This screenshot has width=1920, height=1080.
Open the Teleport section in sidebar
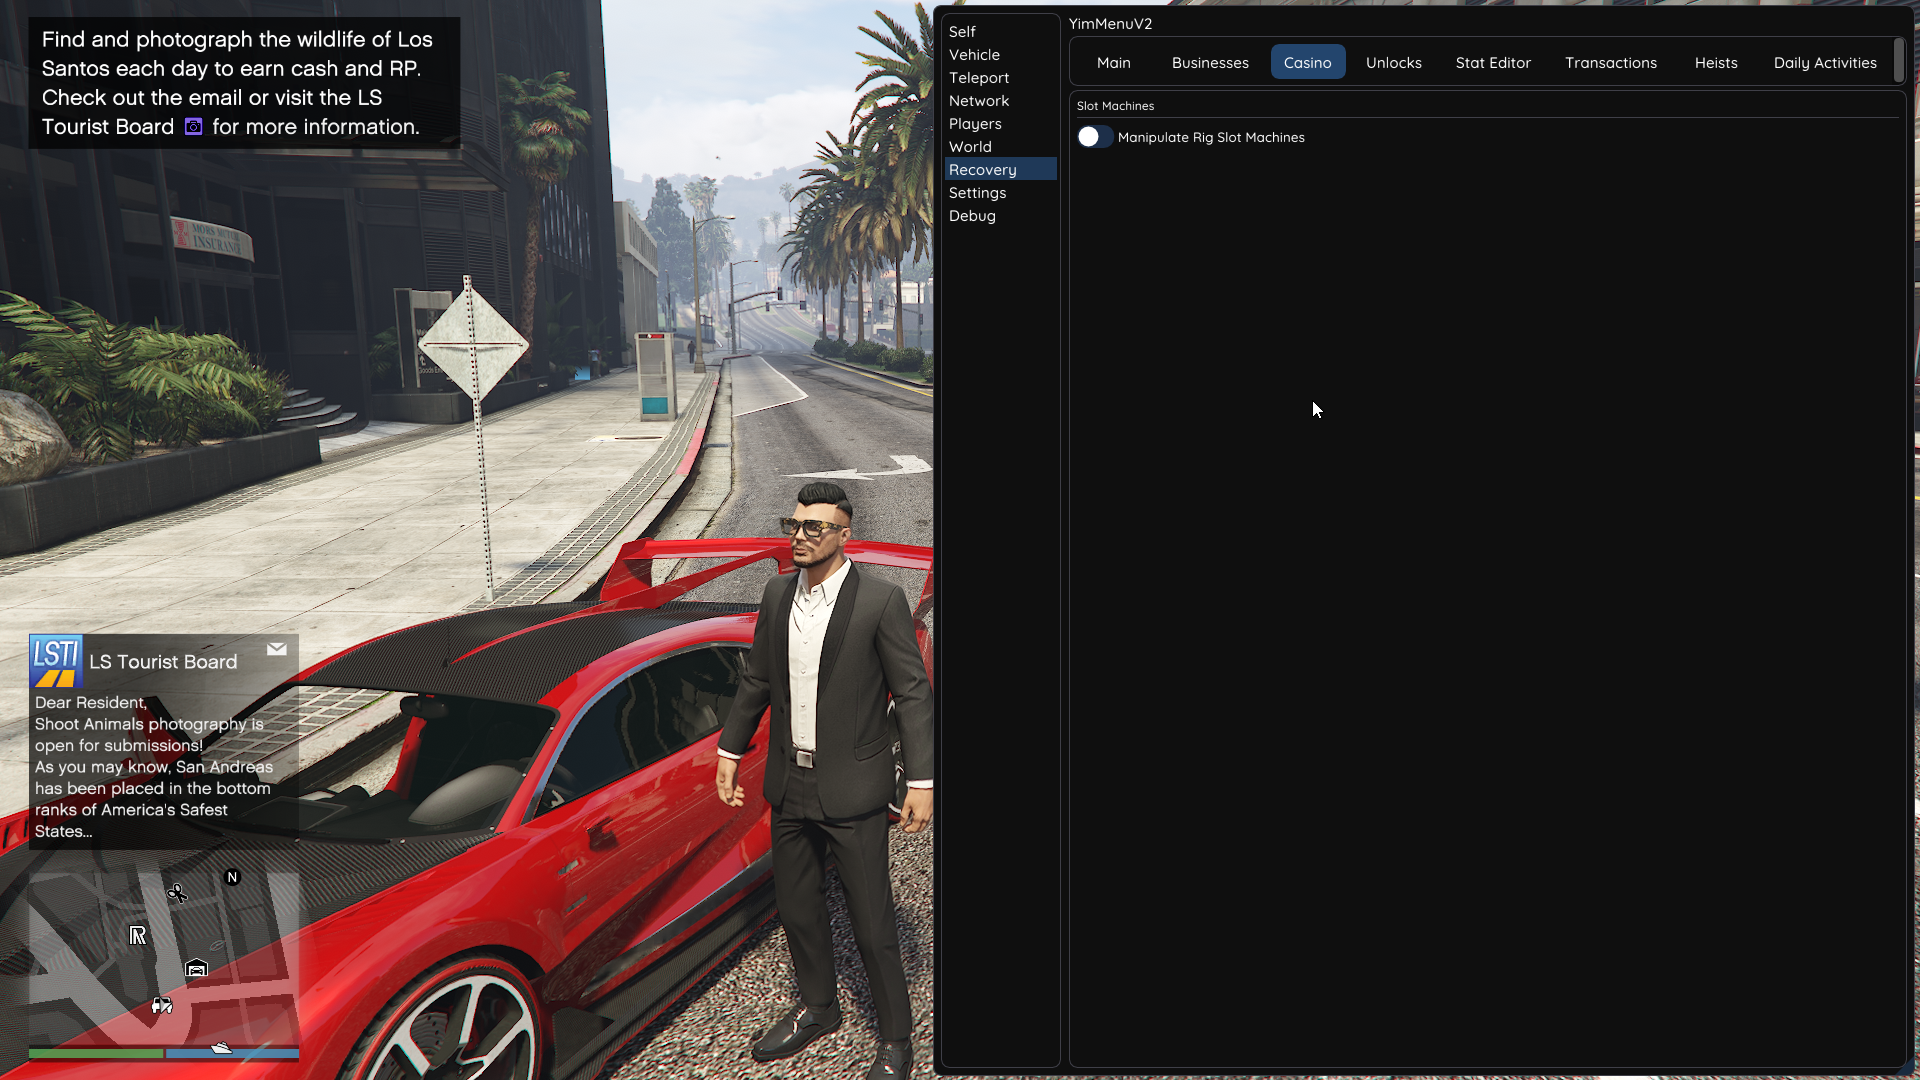point(978,78)
